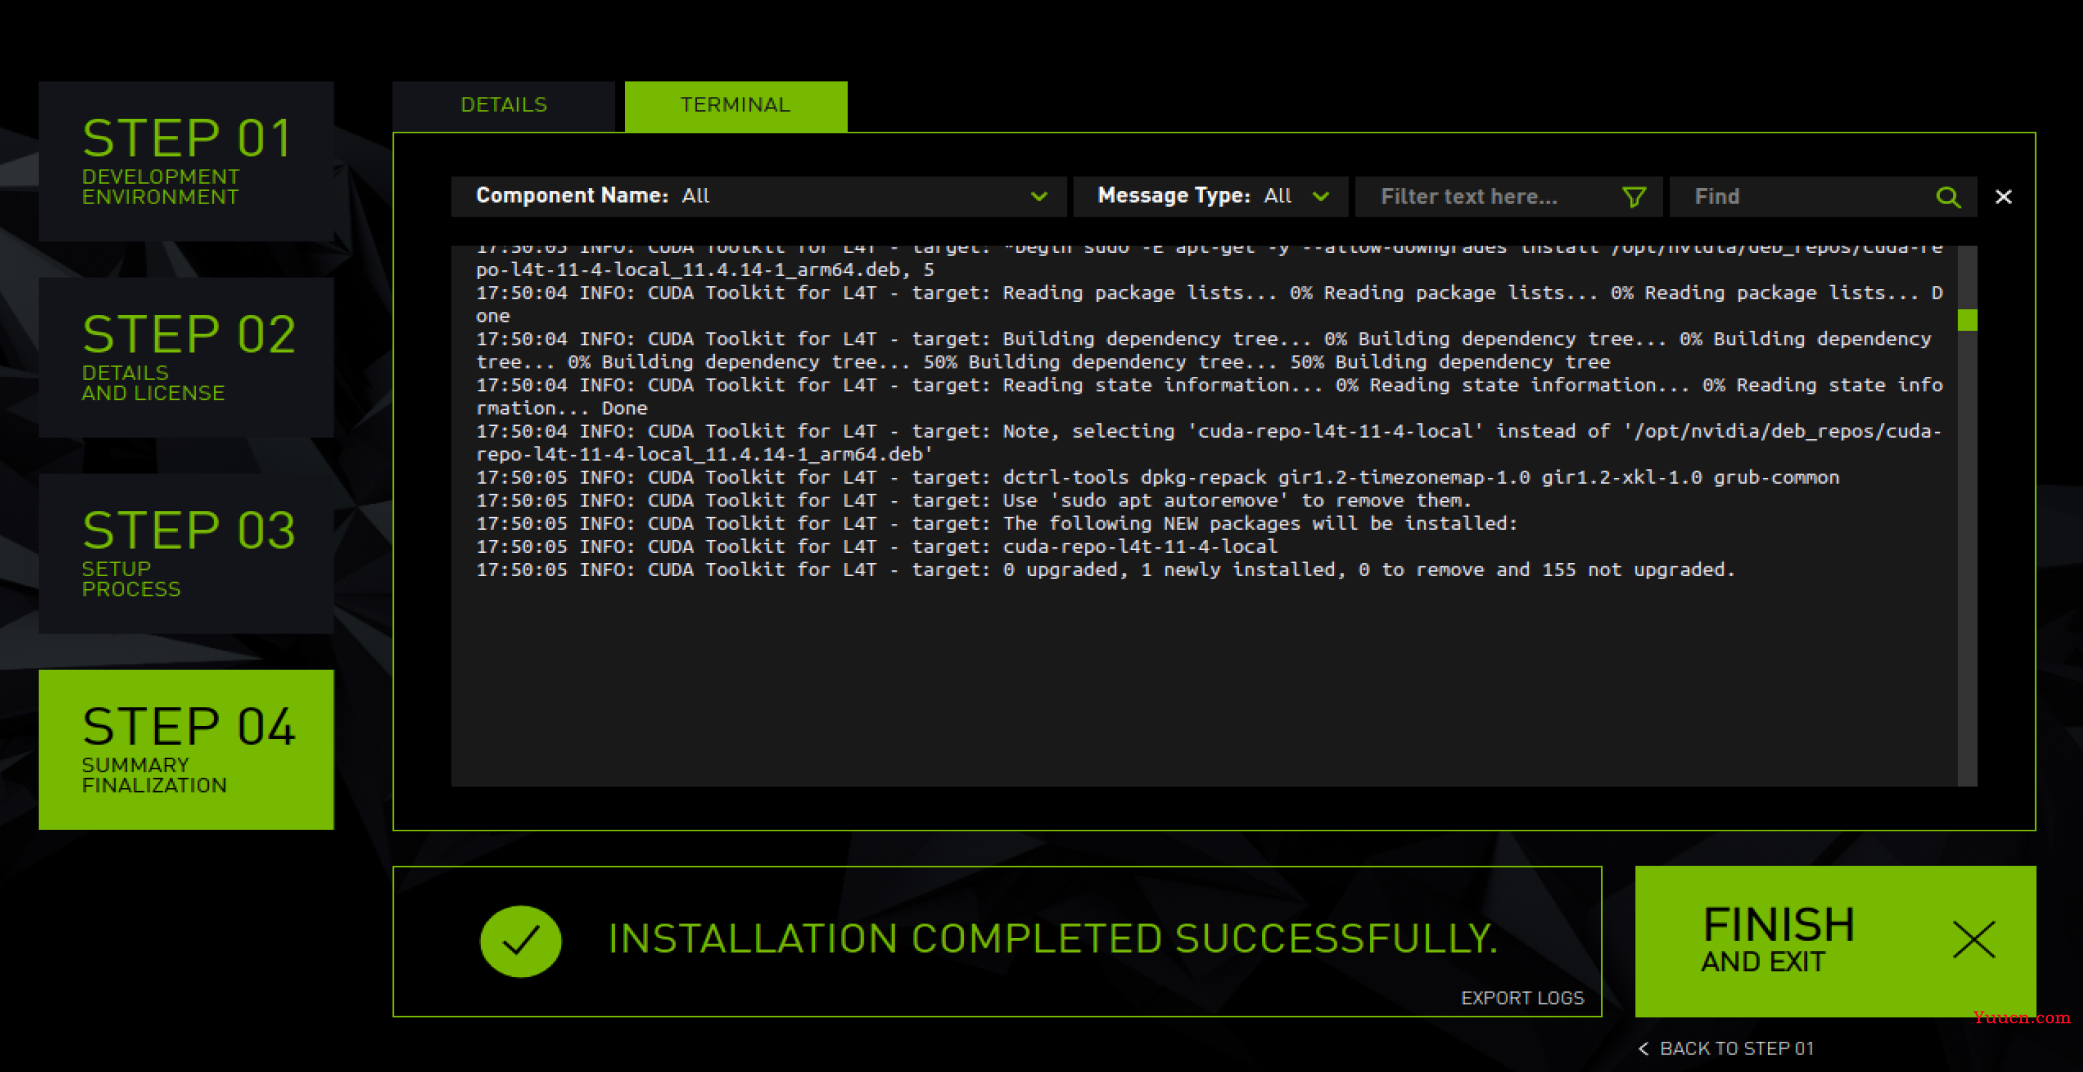The height and width of the screenshot is (1072, 2083).
Task: Click log line starting 'dctrl-tools dpkg-repack'
Action: 1157,477
